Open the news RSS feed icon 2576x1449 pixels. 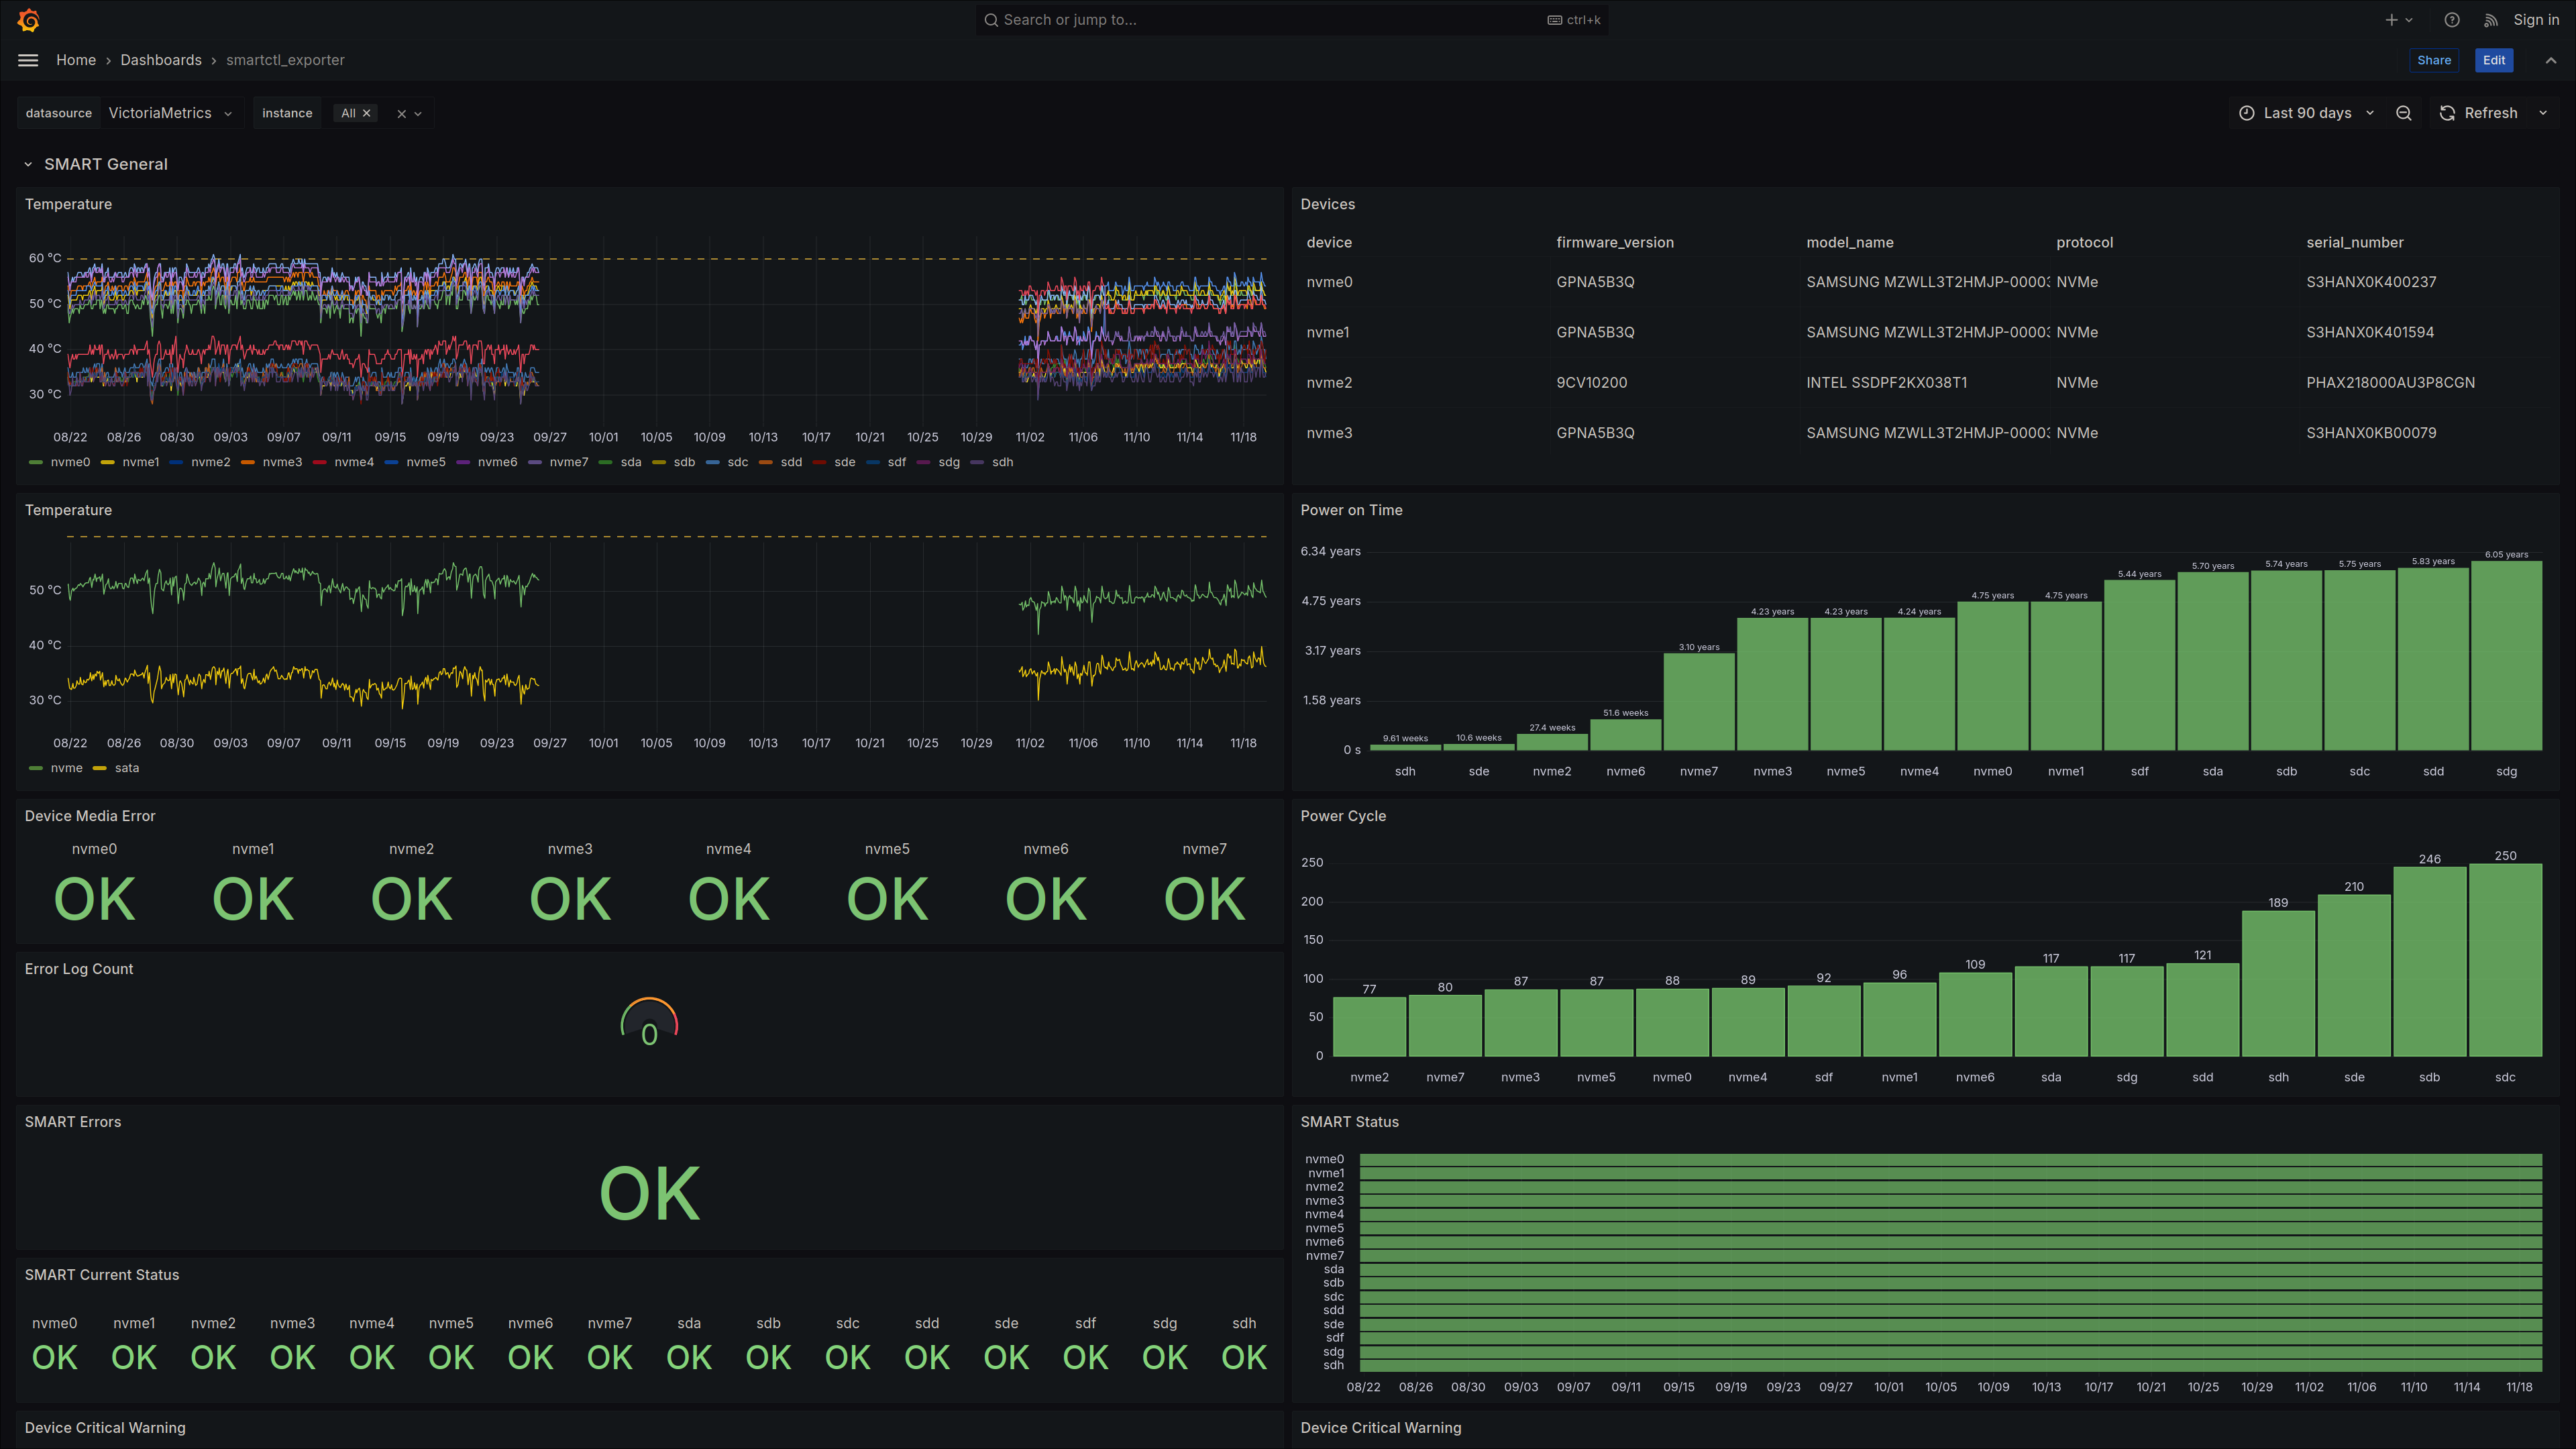[2490, 20]
